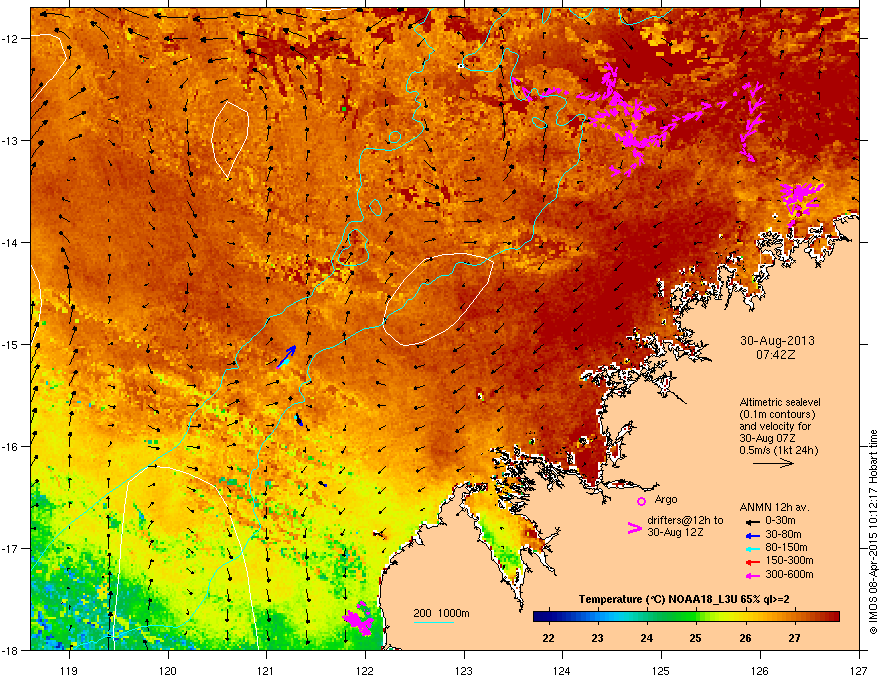The height and width of the screenshot is (680, 880).
Task: Click the latitude axis label -16
Action: pyautogui.click(x=10, y=447)
